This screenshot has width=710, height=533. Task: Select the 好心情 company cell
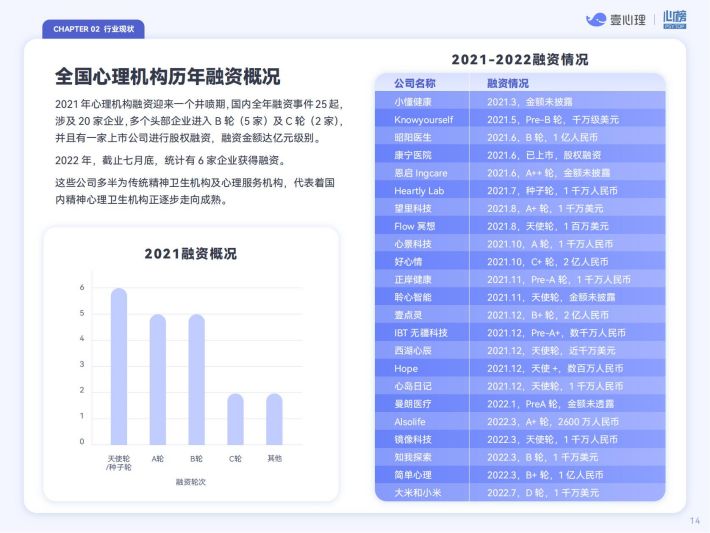(x=408, y=262)
